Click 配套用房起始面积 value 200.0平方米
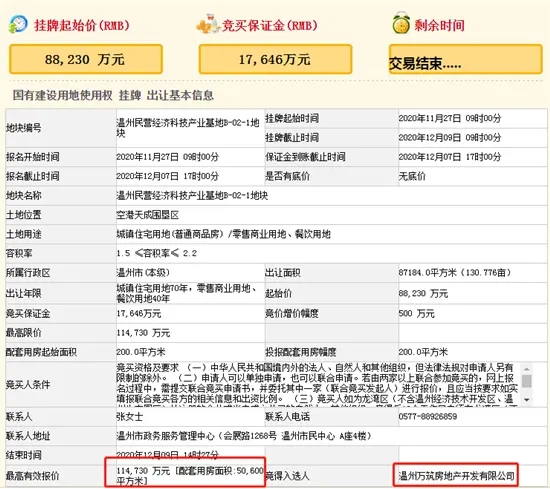This screenshot has width=550, height=489. tap(141, 352)
